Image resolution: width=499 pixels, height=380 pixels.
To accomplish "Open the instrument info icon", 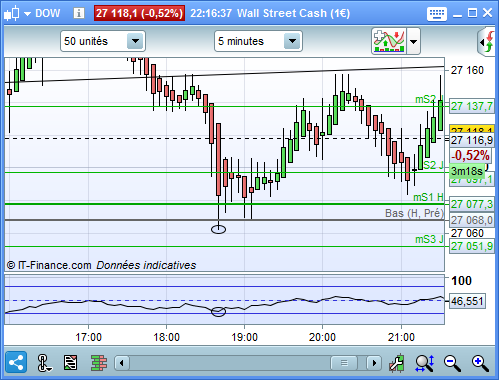I will (79, 13).
